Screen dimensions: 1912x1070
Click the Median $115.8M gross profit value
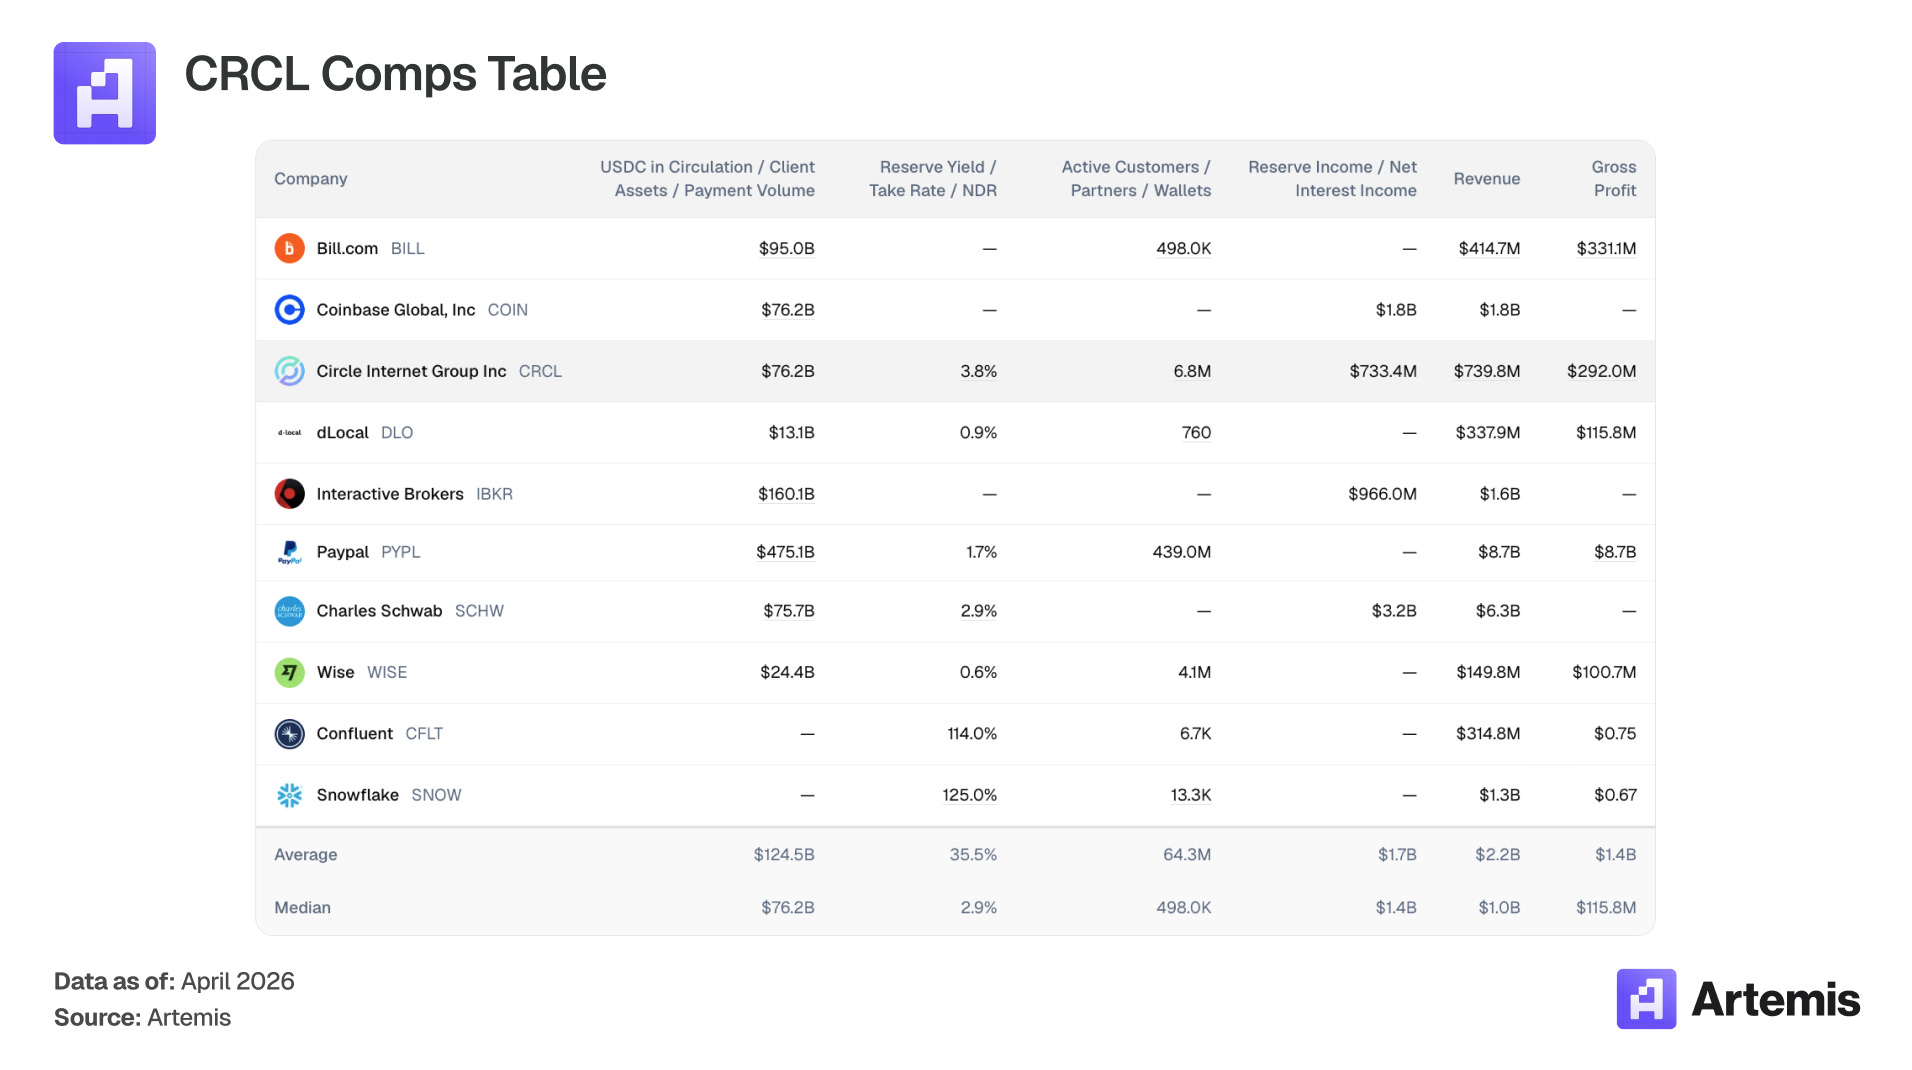(1606, 908)
